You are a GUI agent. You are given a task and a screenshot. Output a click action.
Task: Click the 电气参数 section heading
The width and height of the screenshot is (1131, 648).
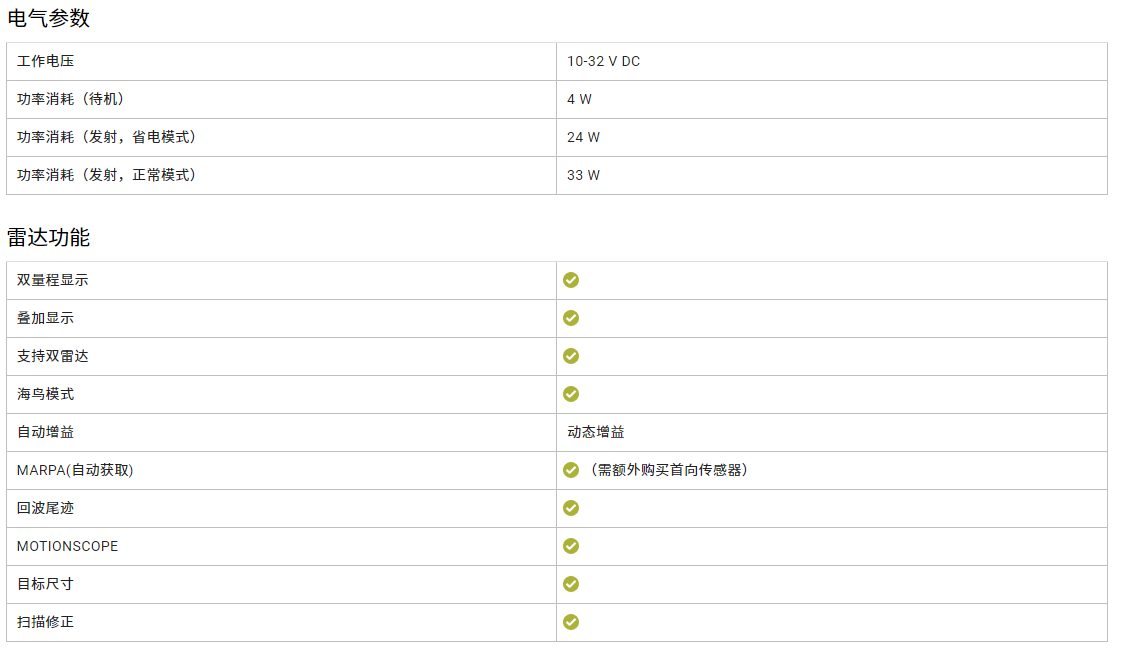(x=48, y=18)
